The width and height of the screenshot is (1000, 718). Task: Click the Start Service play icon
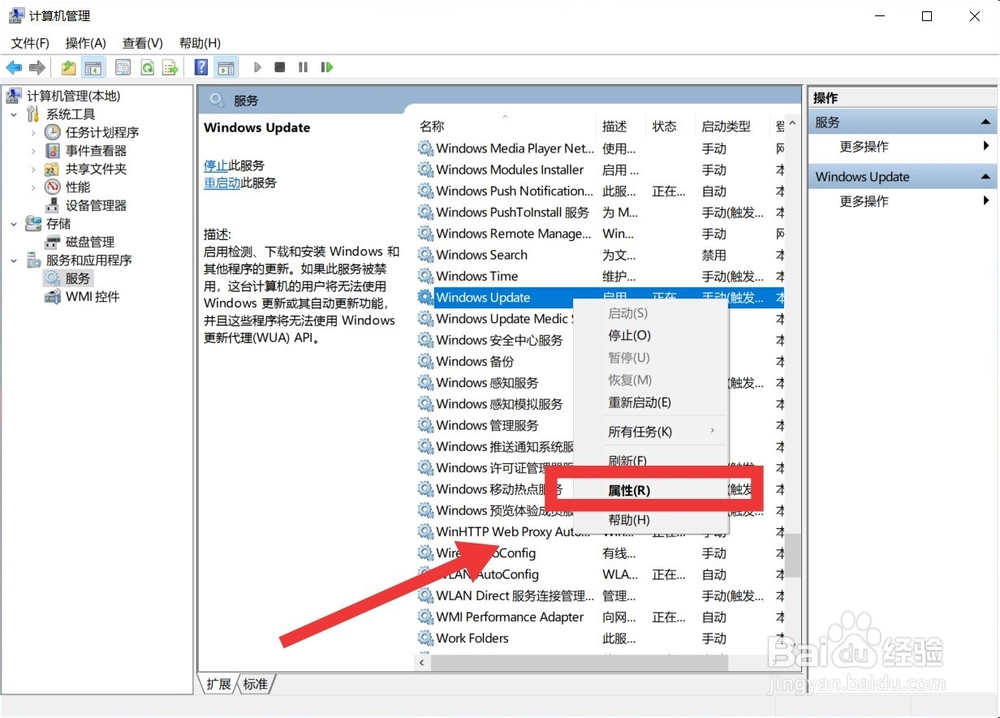[257, 67]
